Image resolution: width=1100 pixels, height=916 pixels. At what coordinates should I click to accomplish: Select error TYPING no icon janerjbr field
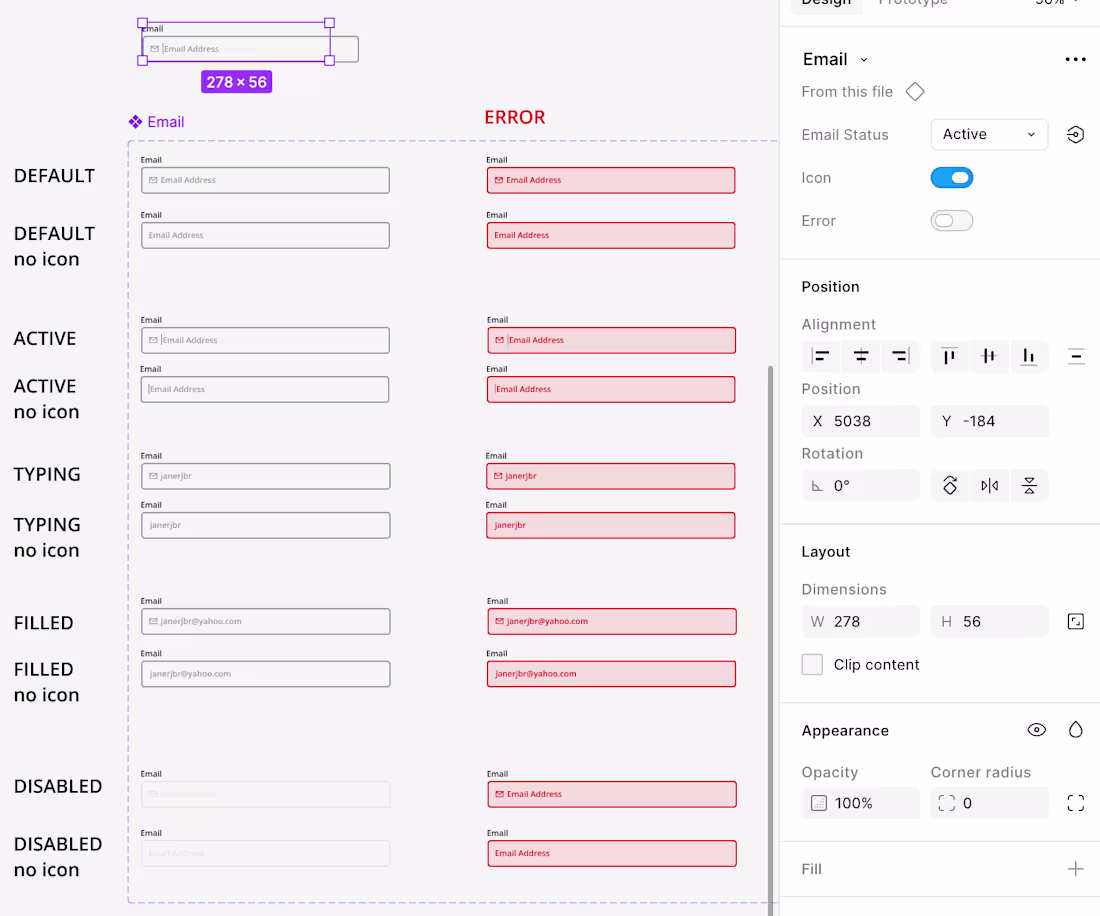coord(611,525)
